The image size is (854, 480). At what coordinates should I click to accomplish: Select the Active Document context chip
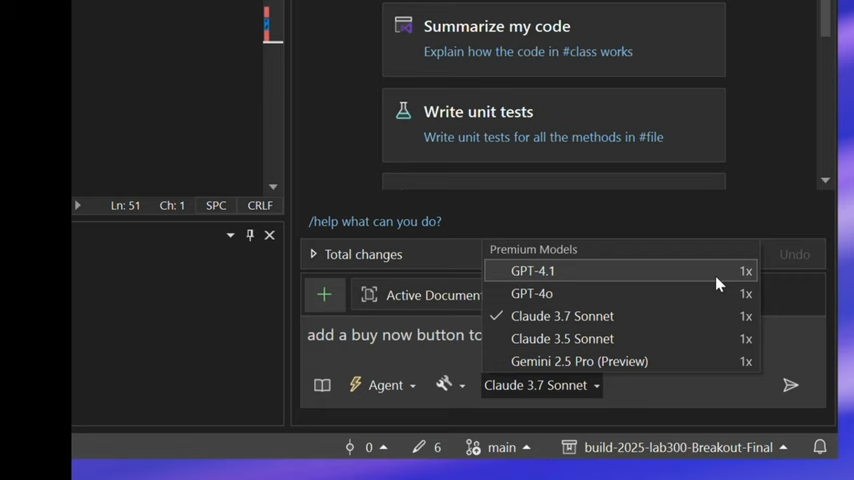click(x=417, y=295)
